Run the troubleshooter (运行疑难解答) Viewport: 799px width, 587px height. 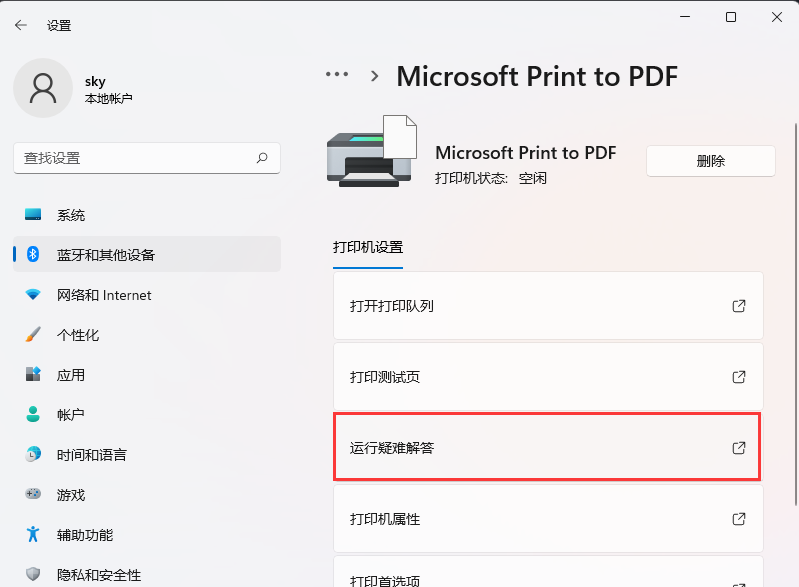(547, 448)
